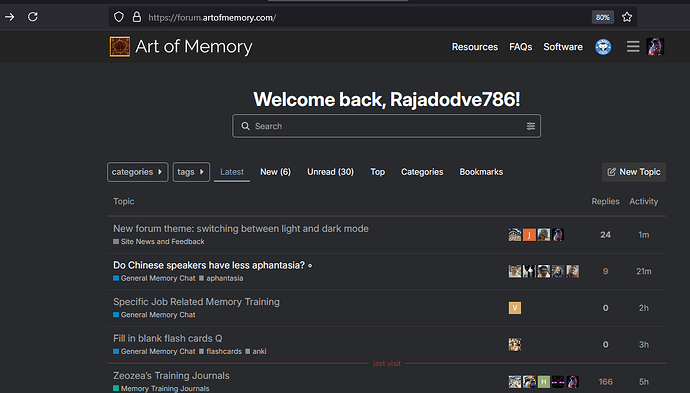690x393 pixels.
Task: Bookmark this page with the star icon
Action: point(627,17)
